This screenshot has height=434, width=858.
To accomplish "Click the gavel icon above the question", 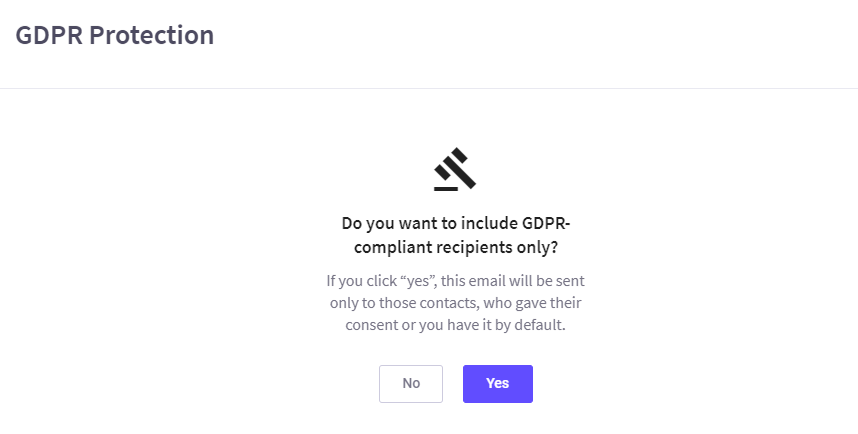I will pyautogui.click(x=455, y=169).
